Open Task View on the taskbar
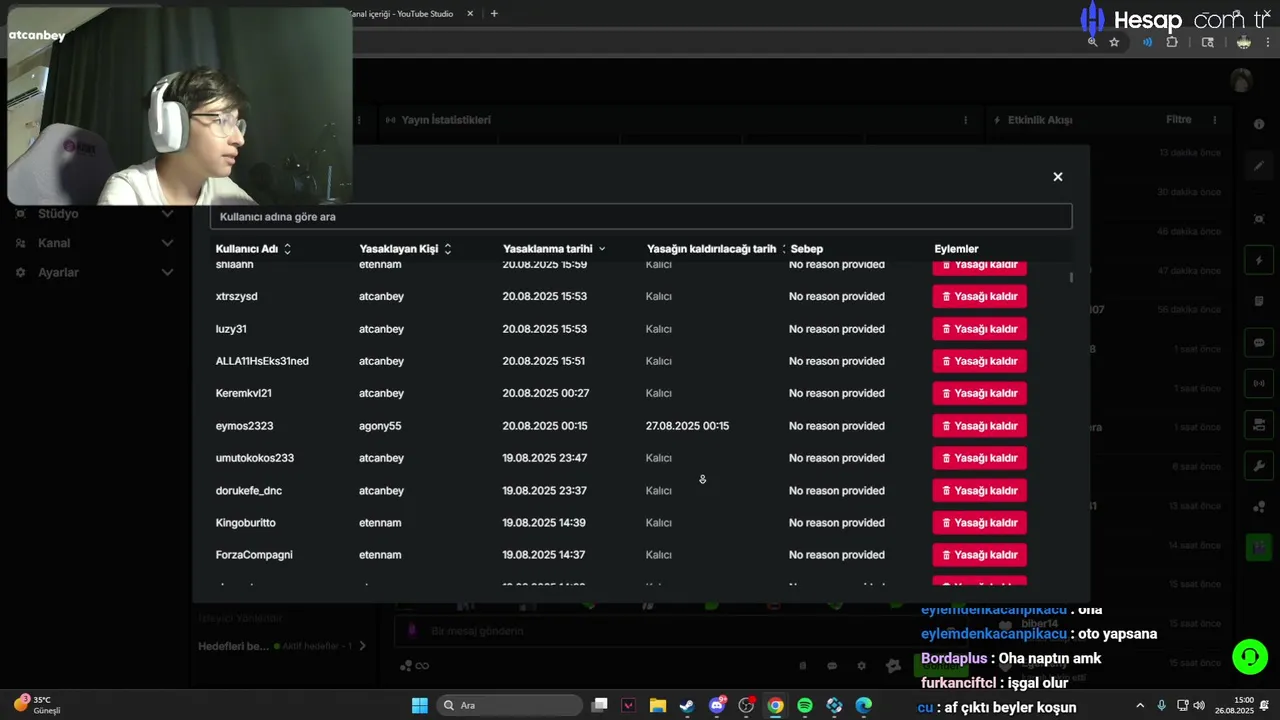Viewport: 1280px width, 720px height. 599,705
